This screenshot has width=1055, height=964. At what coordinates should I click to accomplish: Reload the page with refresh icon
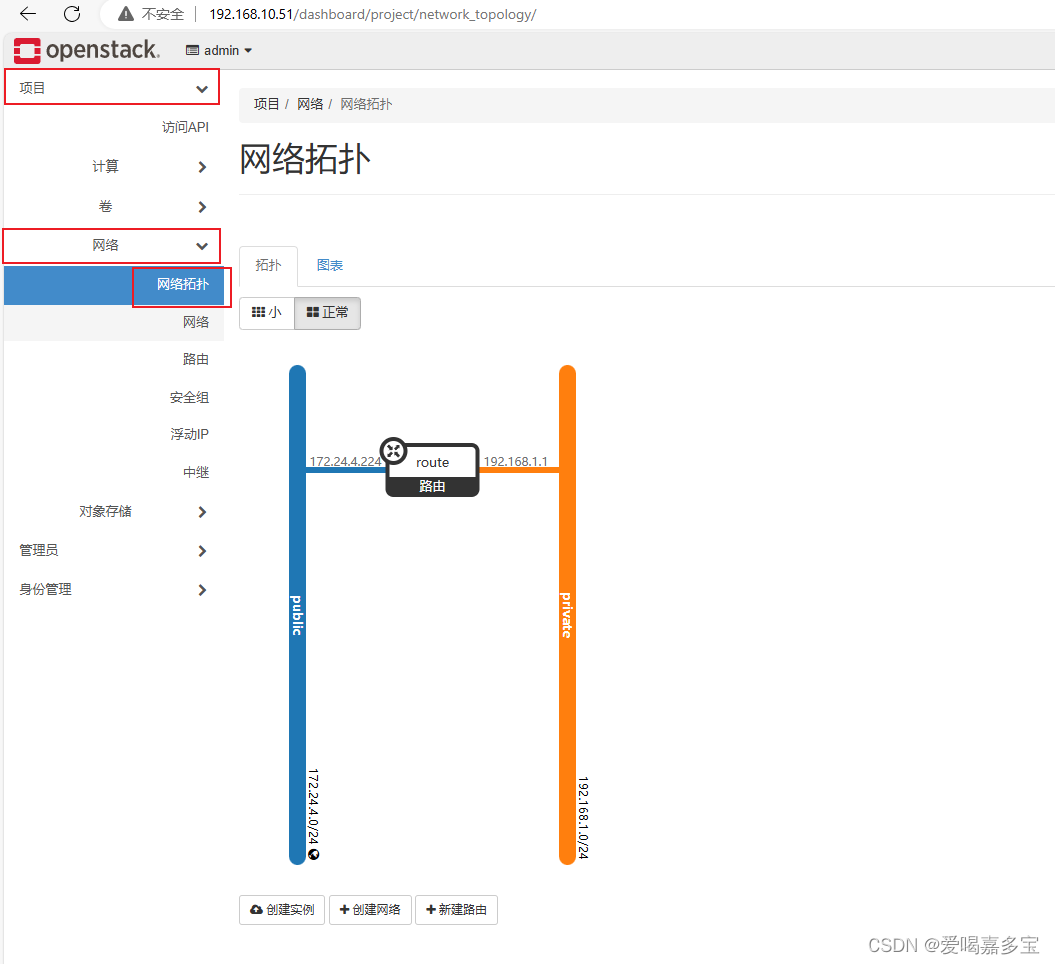pyautogui.click(x=72, y=13)
